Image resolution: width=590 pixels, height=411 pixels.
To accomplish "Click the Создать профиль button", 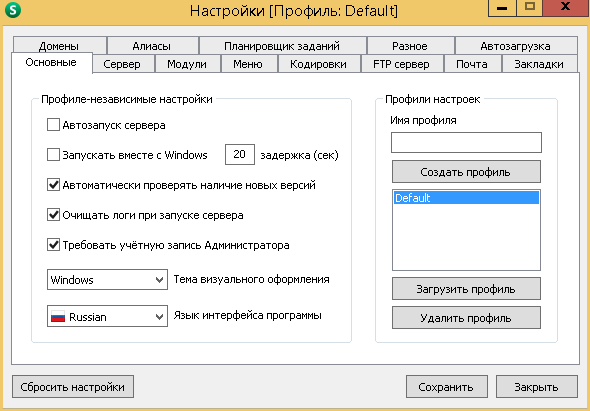I will coord(466,172).
